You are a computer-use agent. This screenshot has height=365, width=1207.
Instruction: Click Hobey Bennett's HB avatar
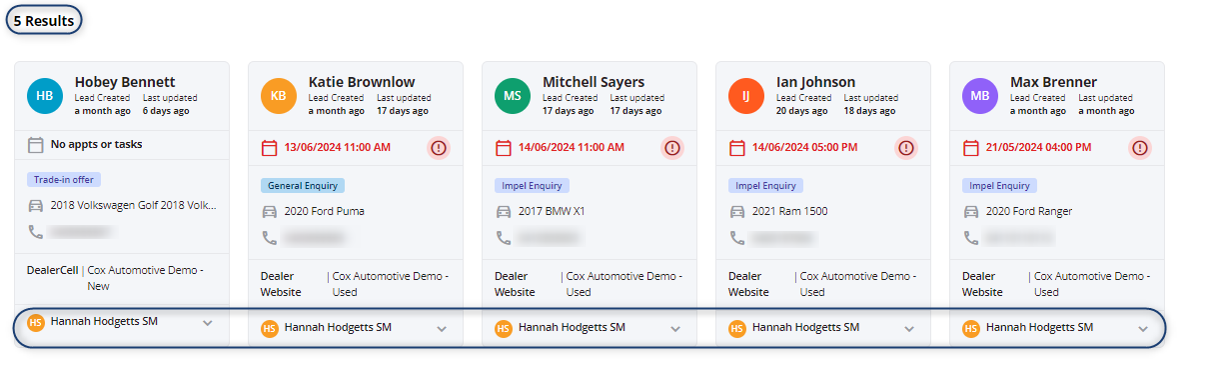(x=45, y=96)
